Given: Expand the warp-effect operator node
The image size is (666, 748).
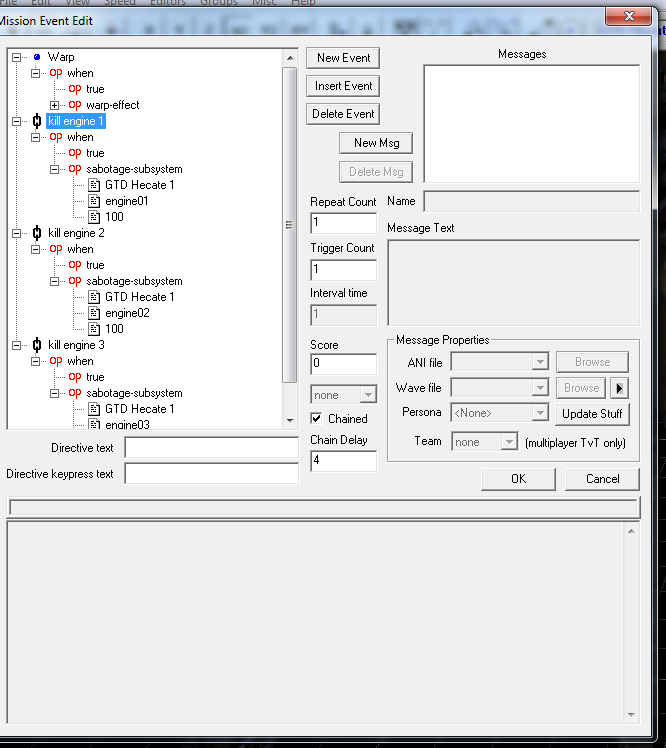Looking at the screenshot, I should click(x=54, y=105).
